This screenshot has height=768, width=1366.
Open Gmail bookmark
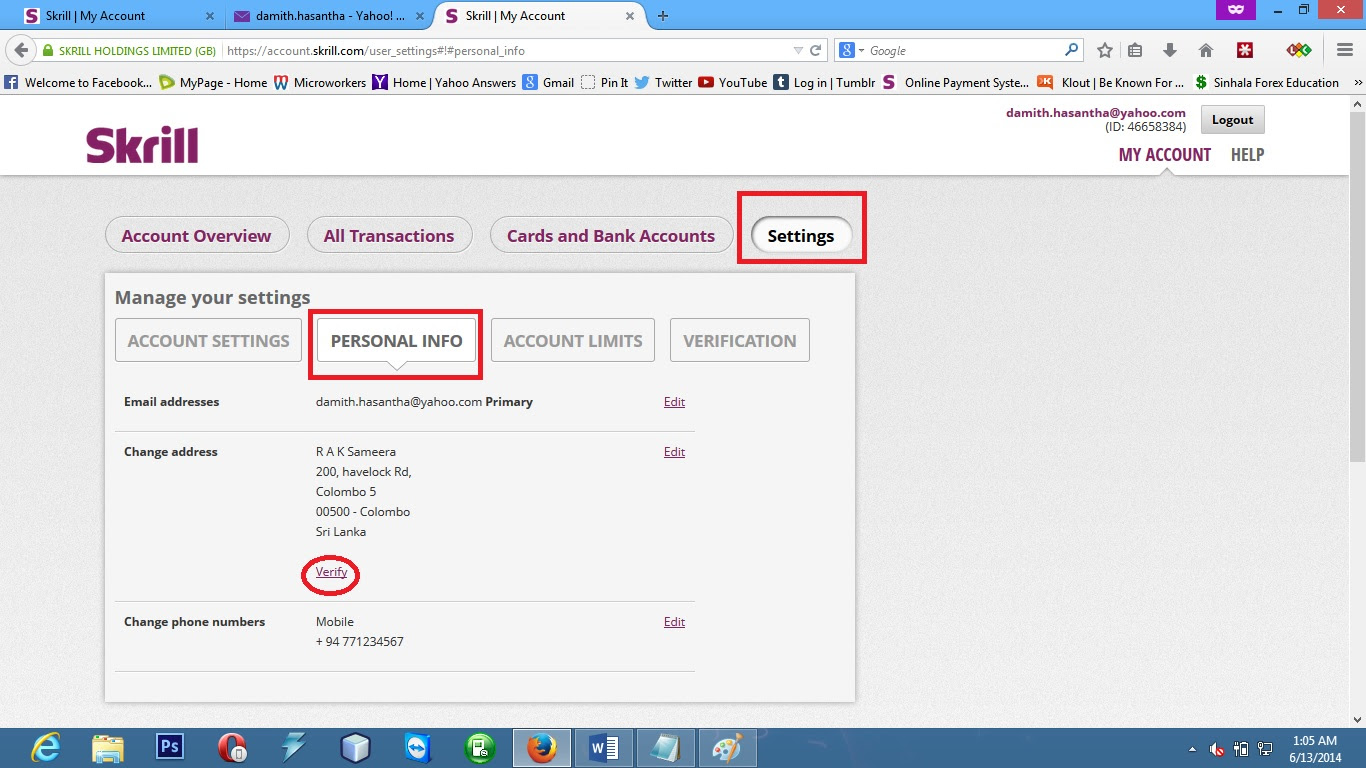click(x=548, y=82)
